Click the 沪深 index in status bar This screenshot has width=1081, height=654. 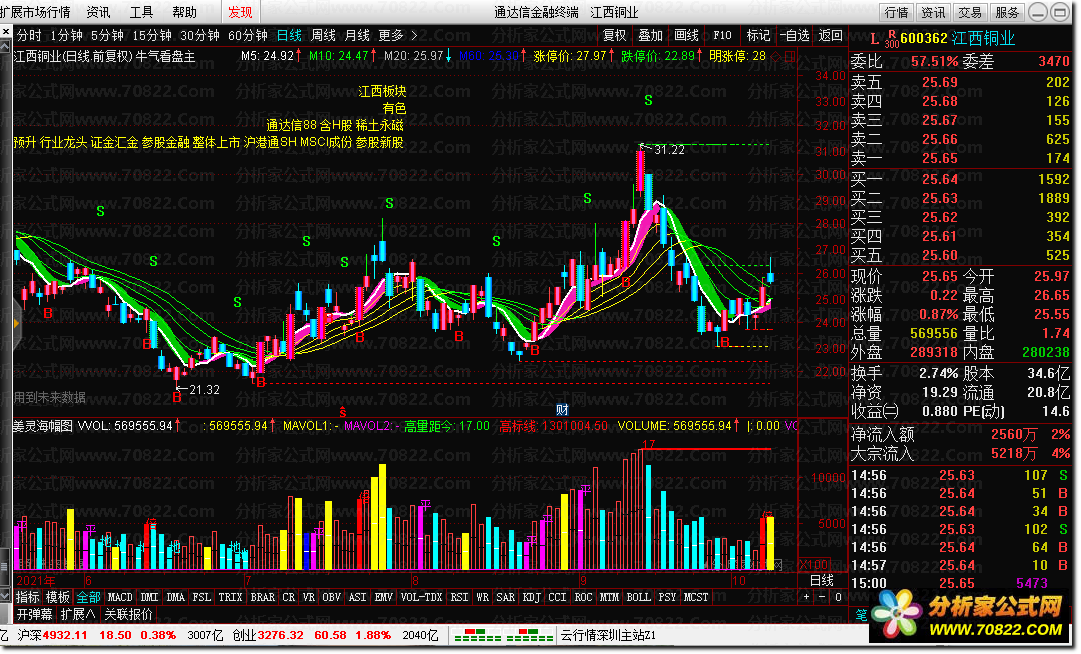[x=29, y=635]
